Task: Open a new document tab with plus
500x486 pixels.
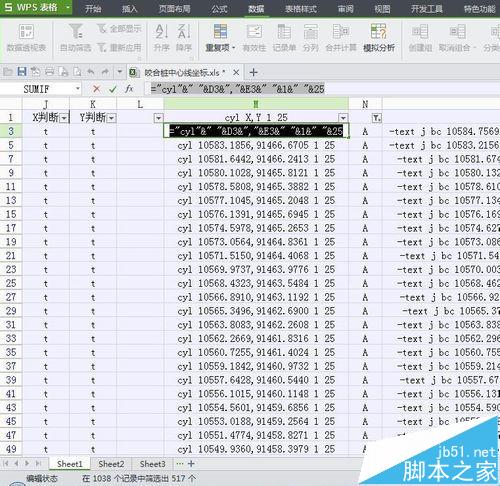Action: click(253, 72)
